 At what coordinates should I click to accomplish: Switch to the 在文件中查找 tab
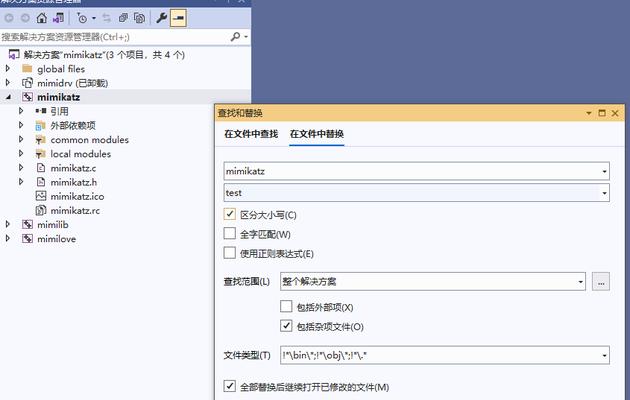251,134
